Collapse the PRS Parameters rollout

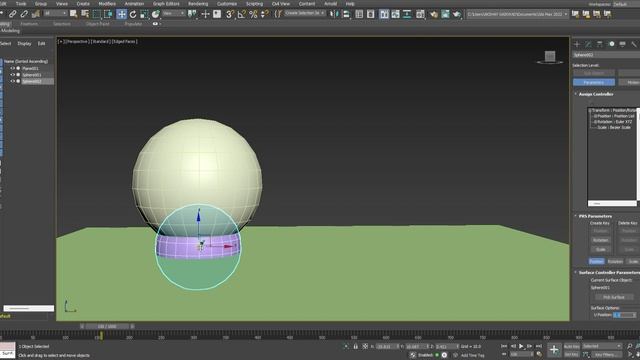pos(595,216)
